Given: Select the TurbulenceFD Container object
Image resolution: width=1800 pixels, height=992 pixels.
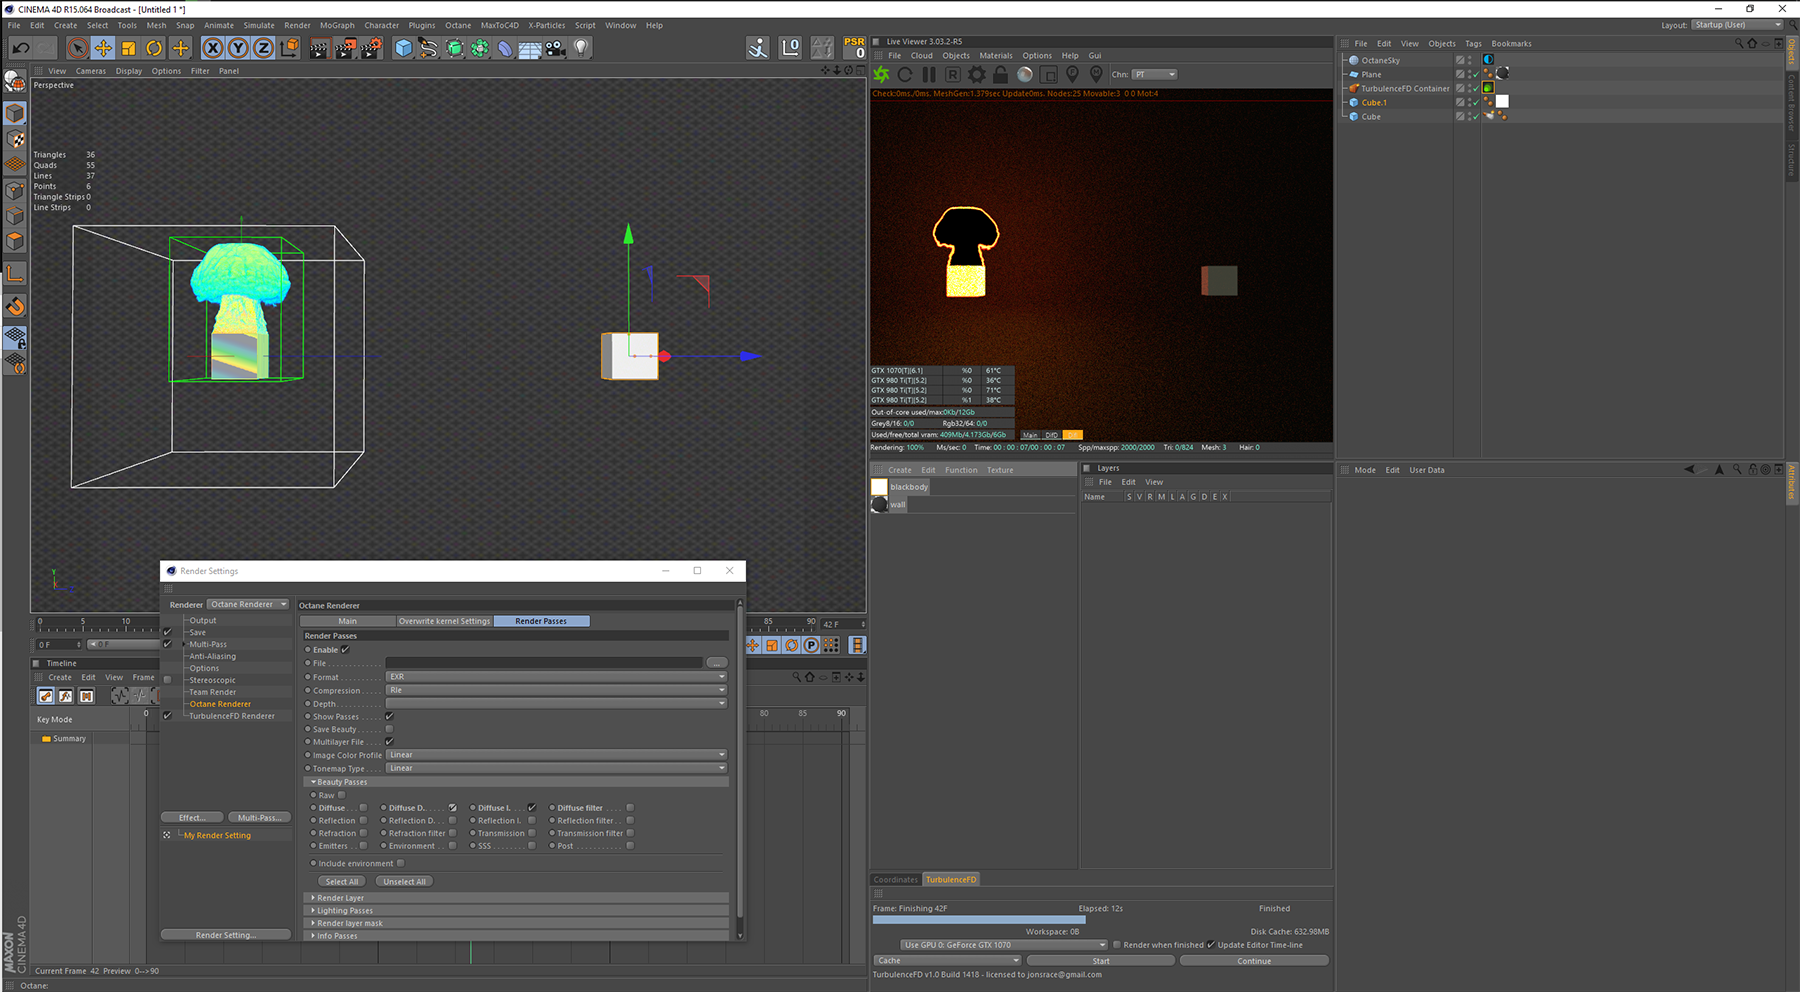Looking at the screenshot, I should tap(1405, 88).
